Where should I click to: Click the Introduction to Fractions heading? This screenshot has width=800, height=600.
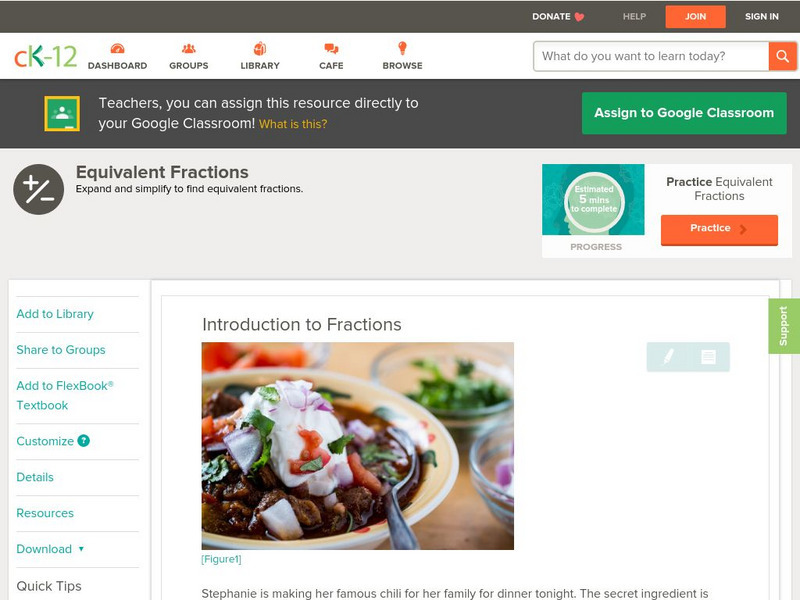pyautogui.click(x=302, y=324)
